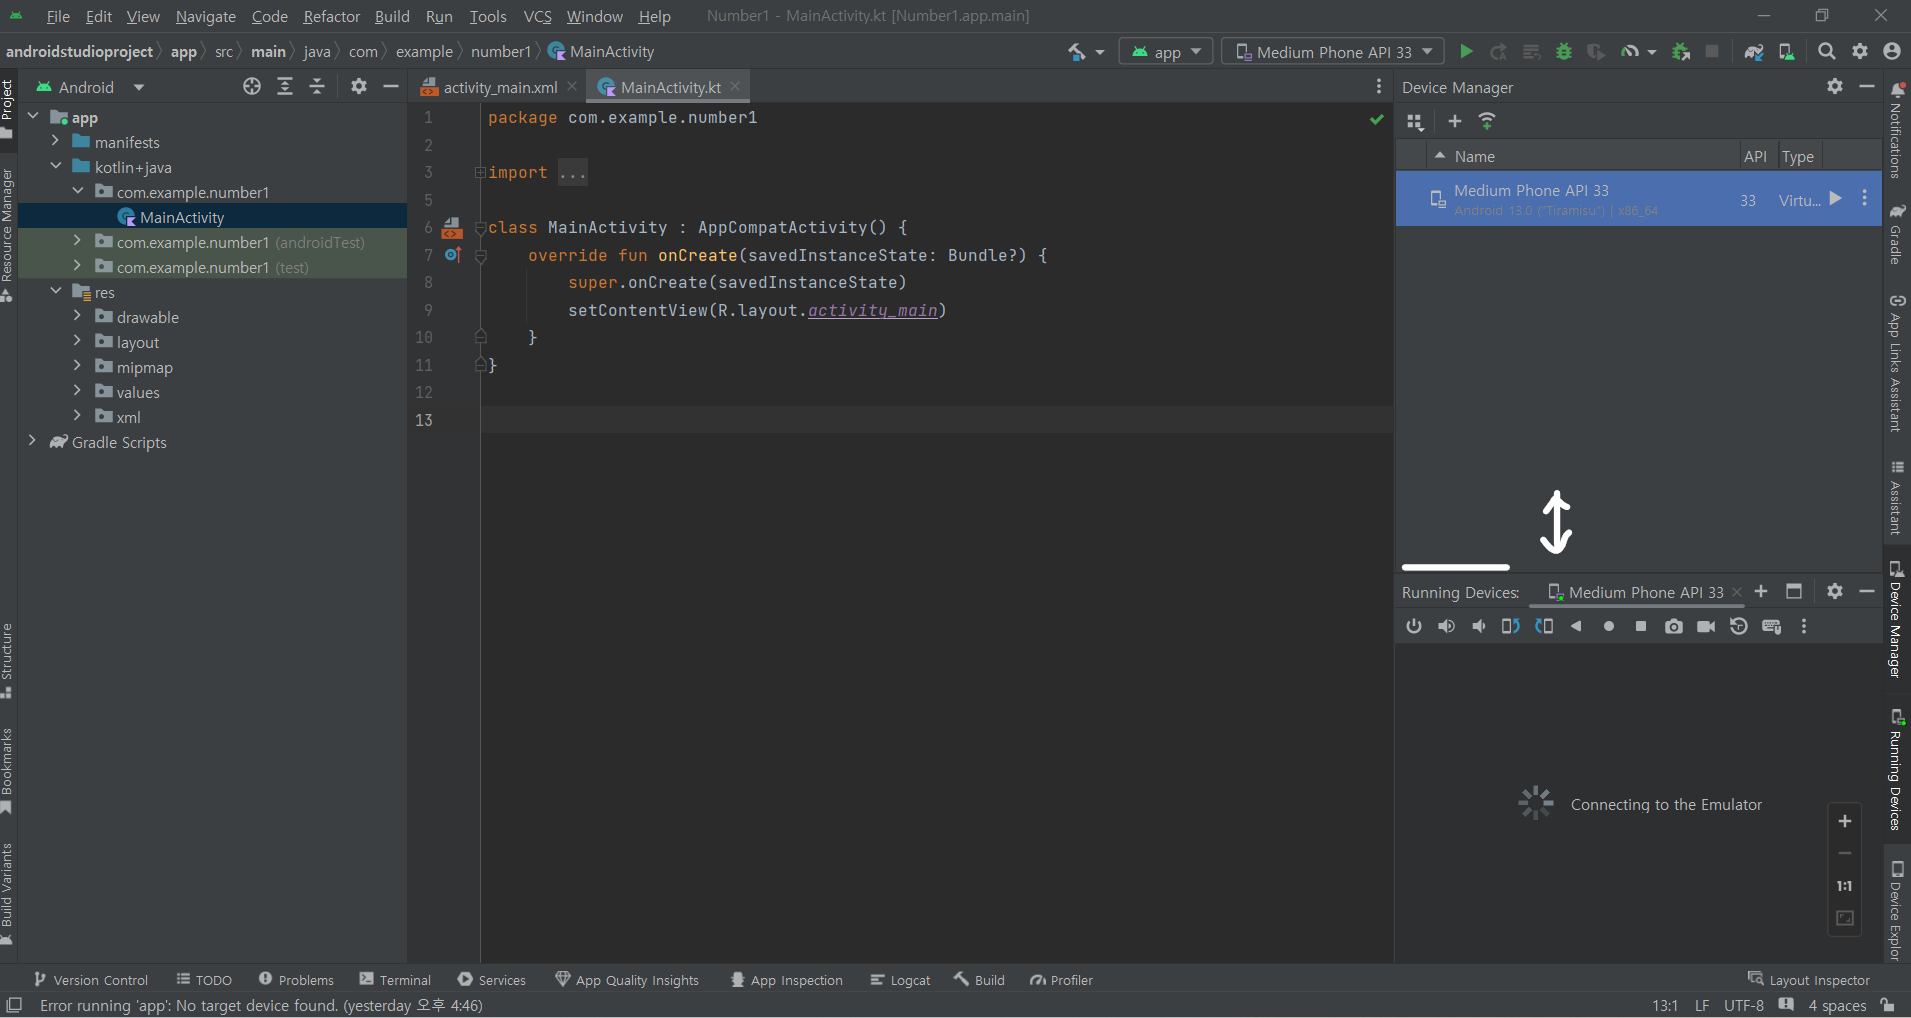This screenshot has height=1018, width=1911.
Task: Open Search Everywhere magnifier icon
Action: tap(1827, 51)
